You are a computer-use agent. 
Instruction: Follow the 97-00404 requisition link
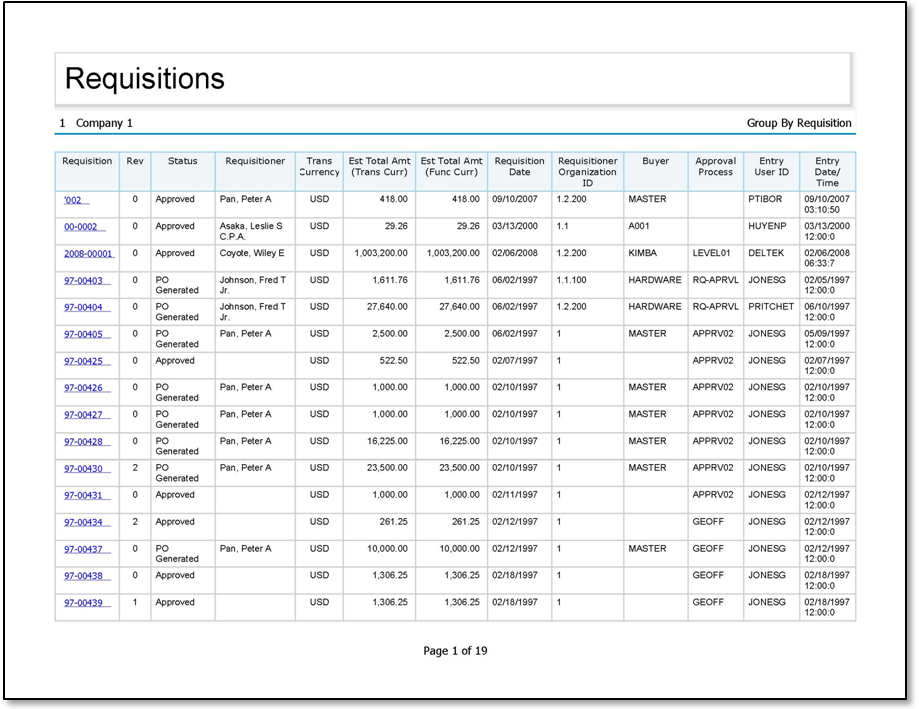(83, 308)
